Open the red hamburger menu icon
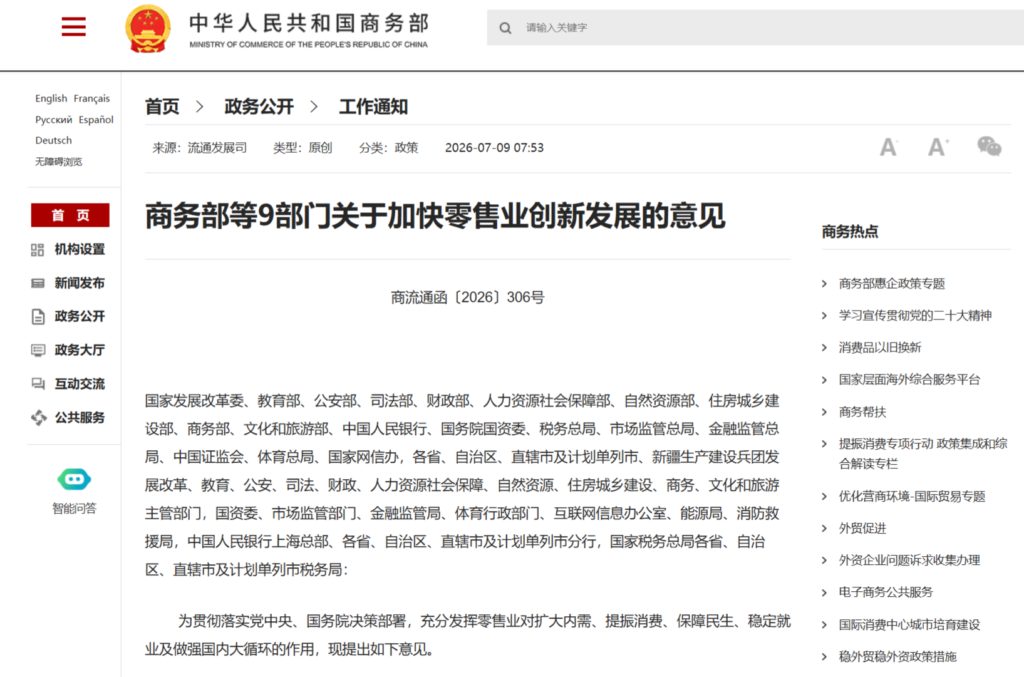 [73, 26]
